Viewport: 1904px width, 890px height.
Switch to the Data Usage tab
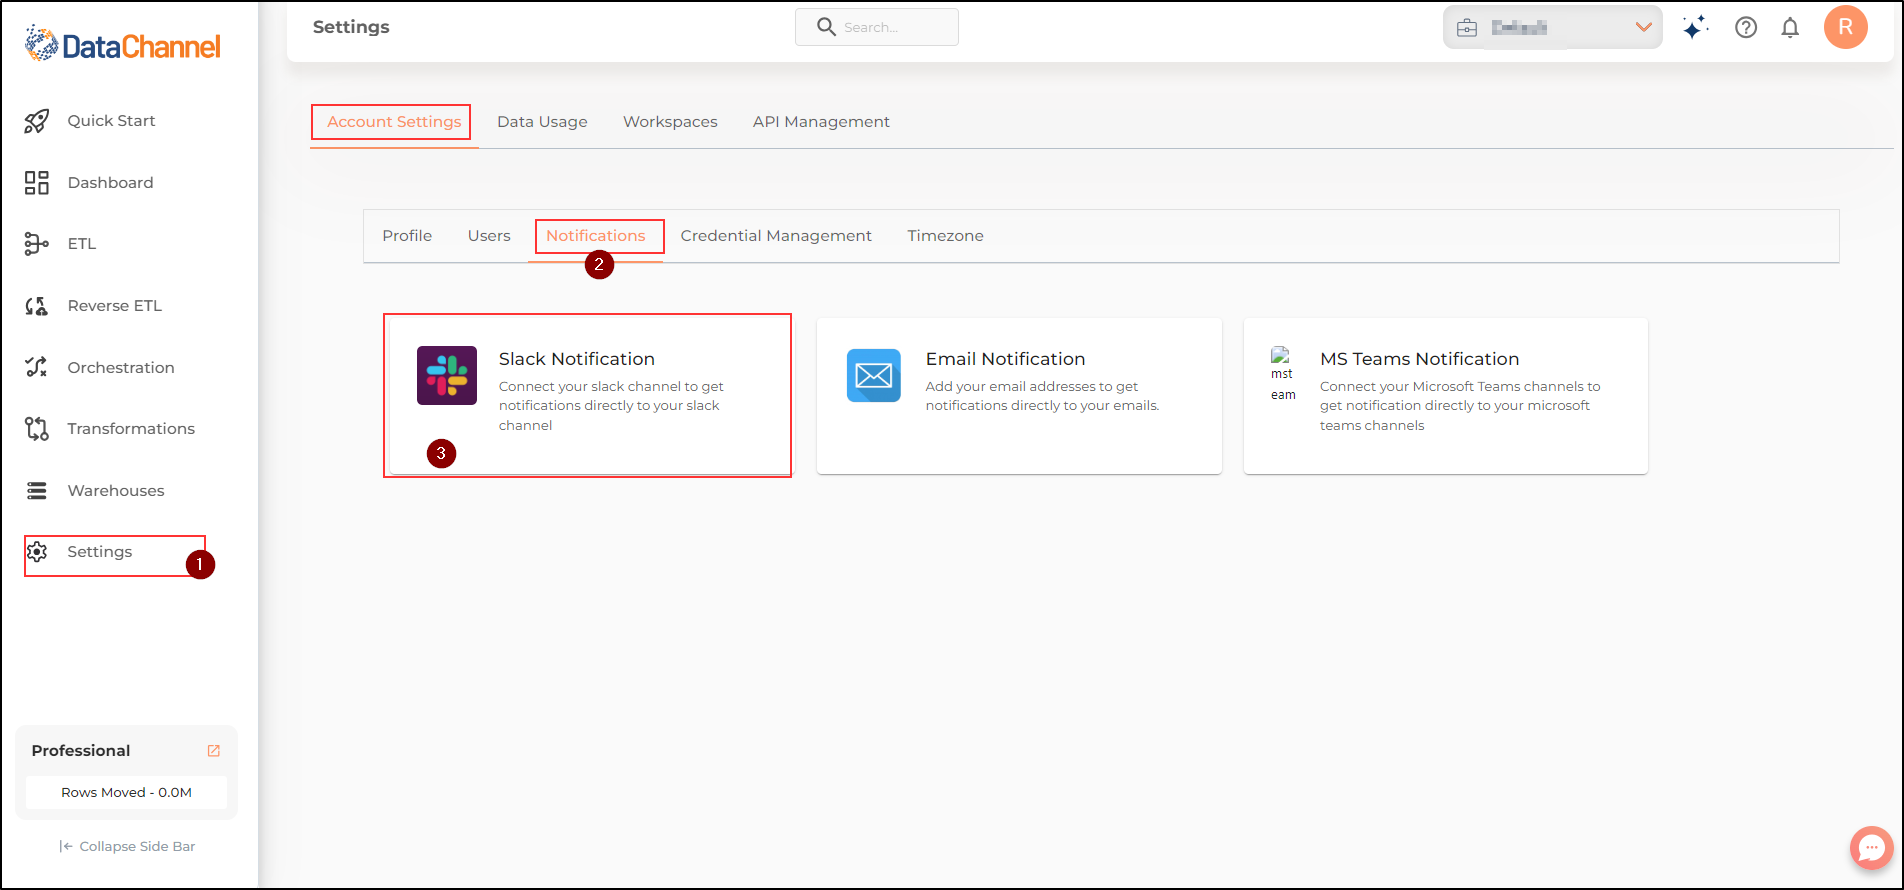543,122
